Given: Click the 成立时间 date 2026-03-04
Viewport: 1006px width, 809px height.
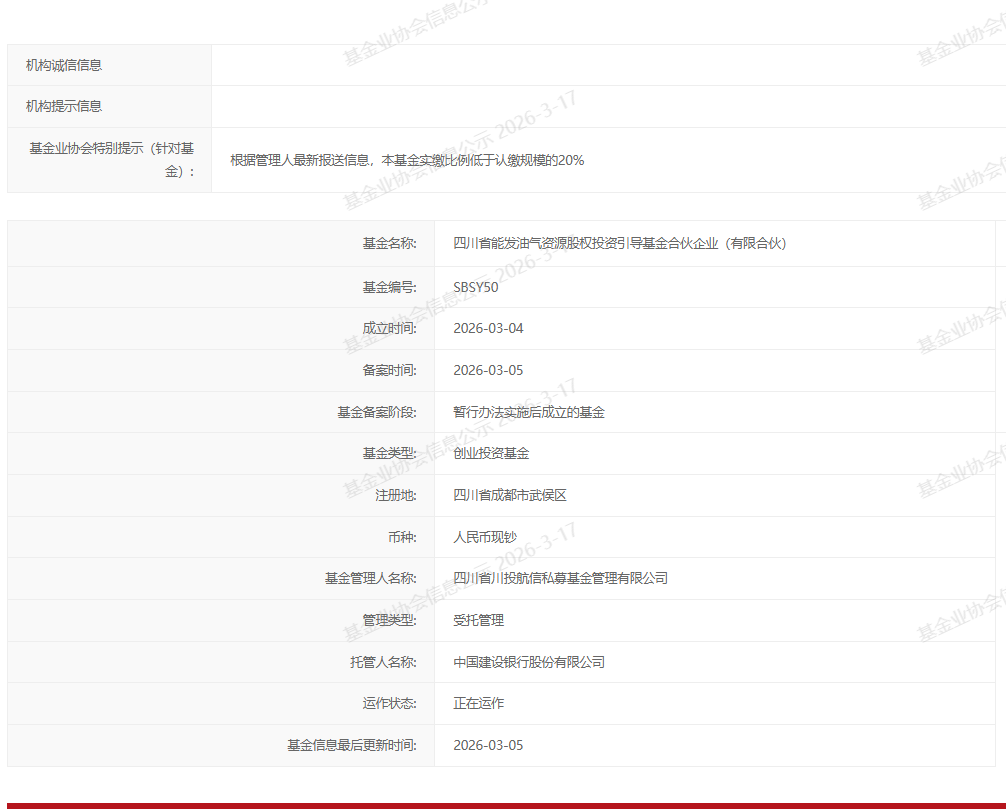Looking at the screenshot, I should pos(488,328).
